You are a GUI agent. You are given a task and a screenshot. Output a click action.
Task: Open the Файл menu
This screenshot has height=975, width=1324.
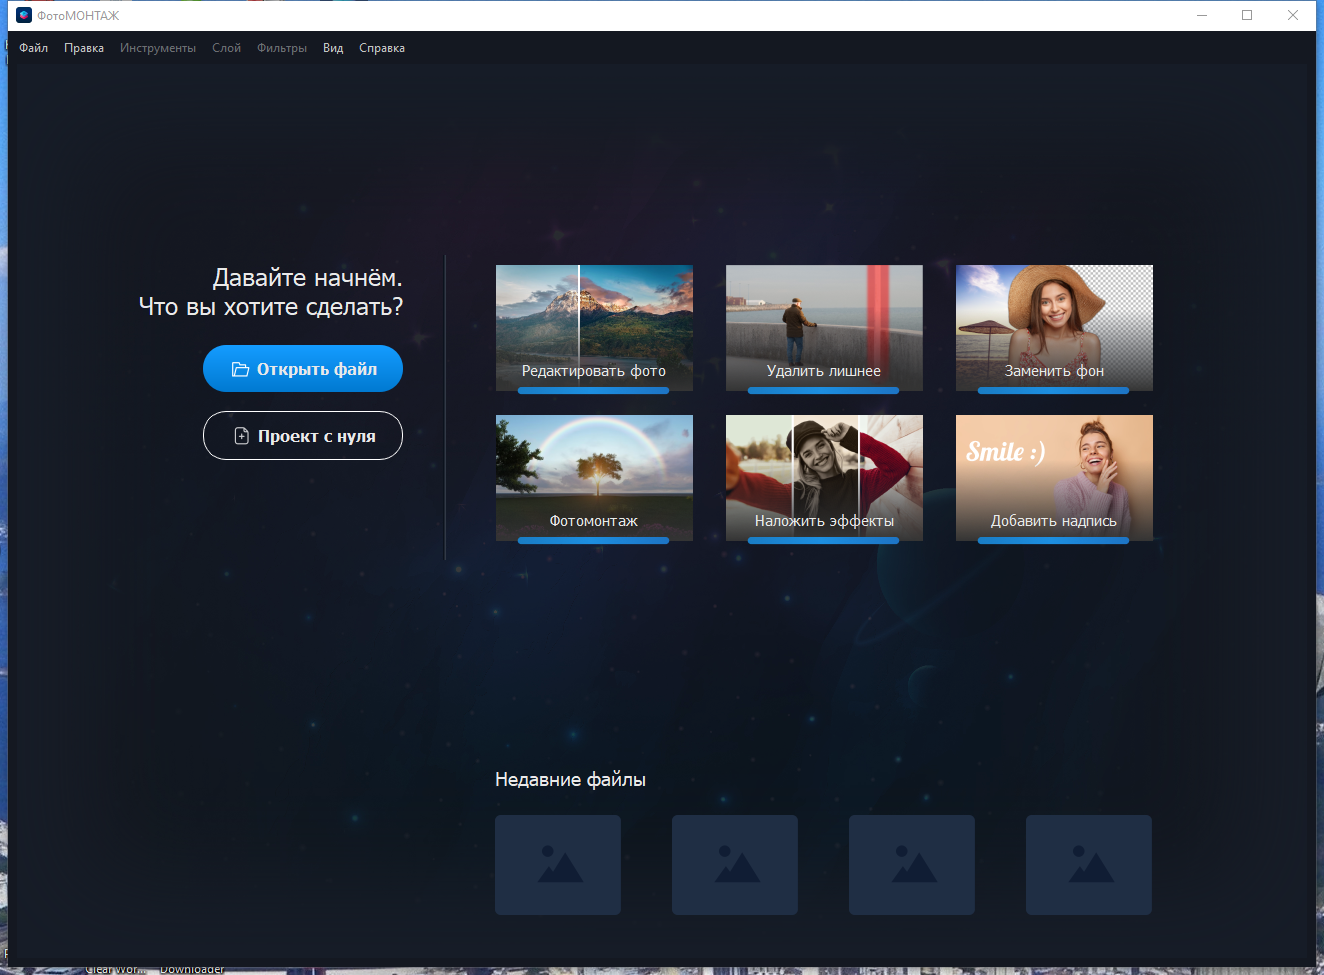[x=32, y=47]
